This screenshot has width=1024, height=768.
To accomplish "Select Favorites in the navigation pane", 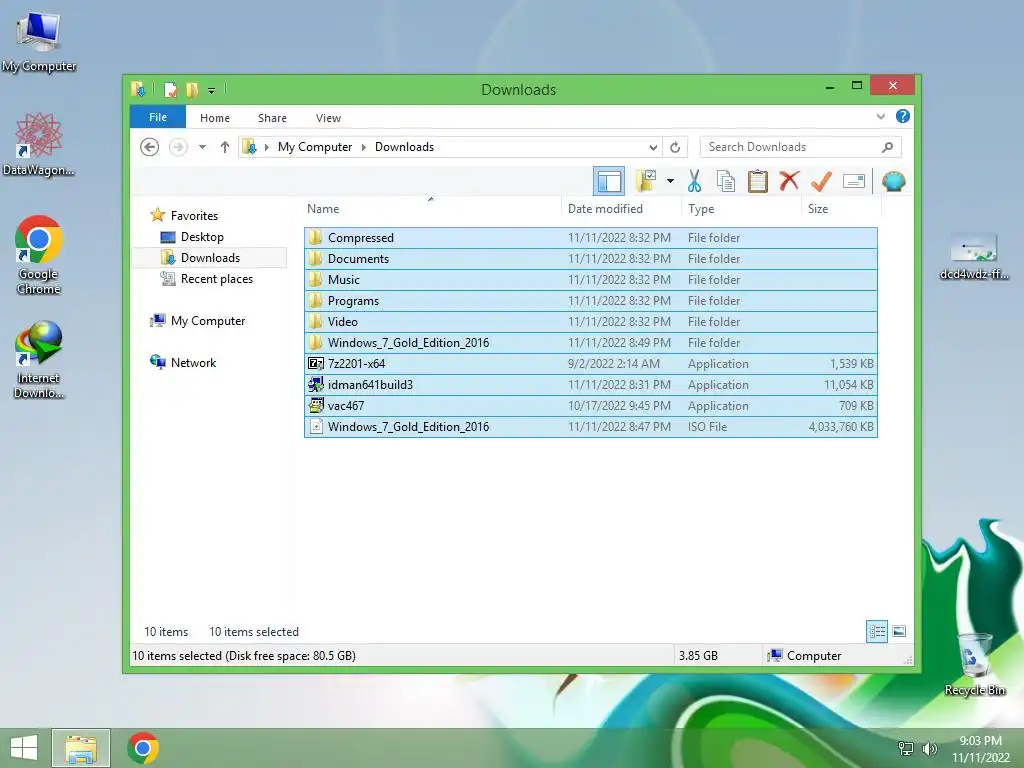I will 194,216.
